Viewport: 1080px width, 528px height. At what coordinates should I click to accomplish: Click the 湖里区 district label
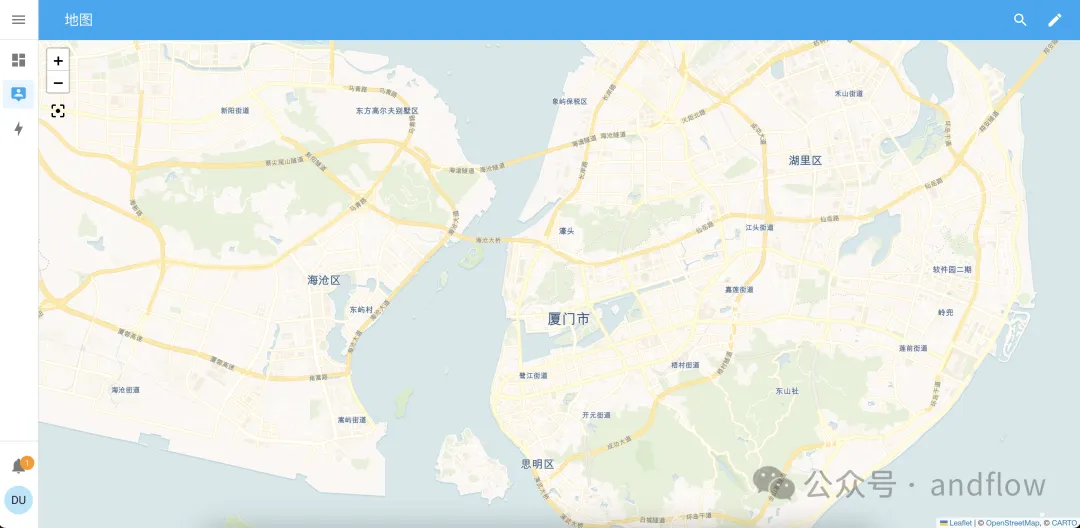coord(805,160)
